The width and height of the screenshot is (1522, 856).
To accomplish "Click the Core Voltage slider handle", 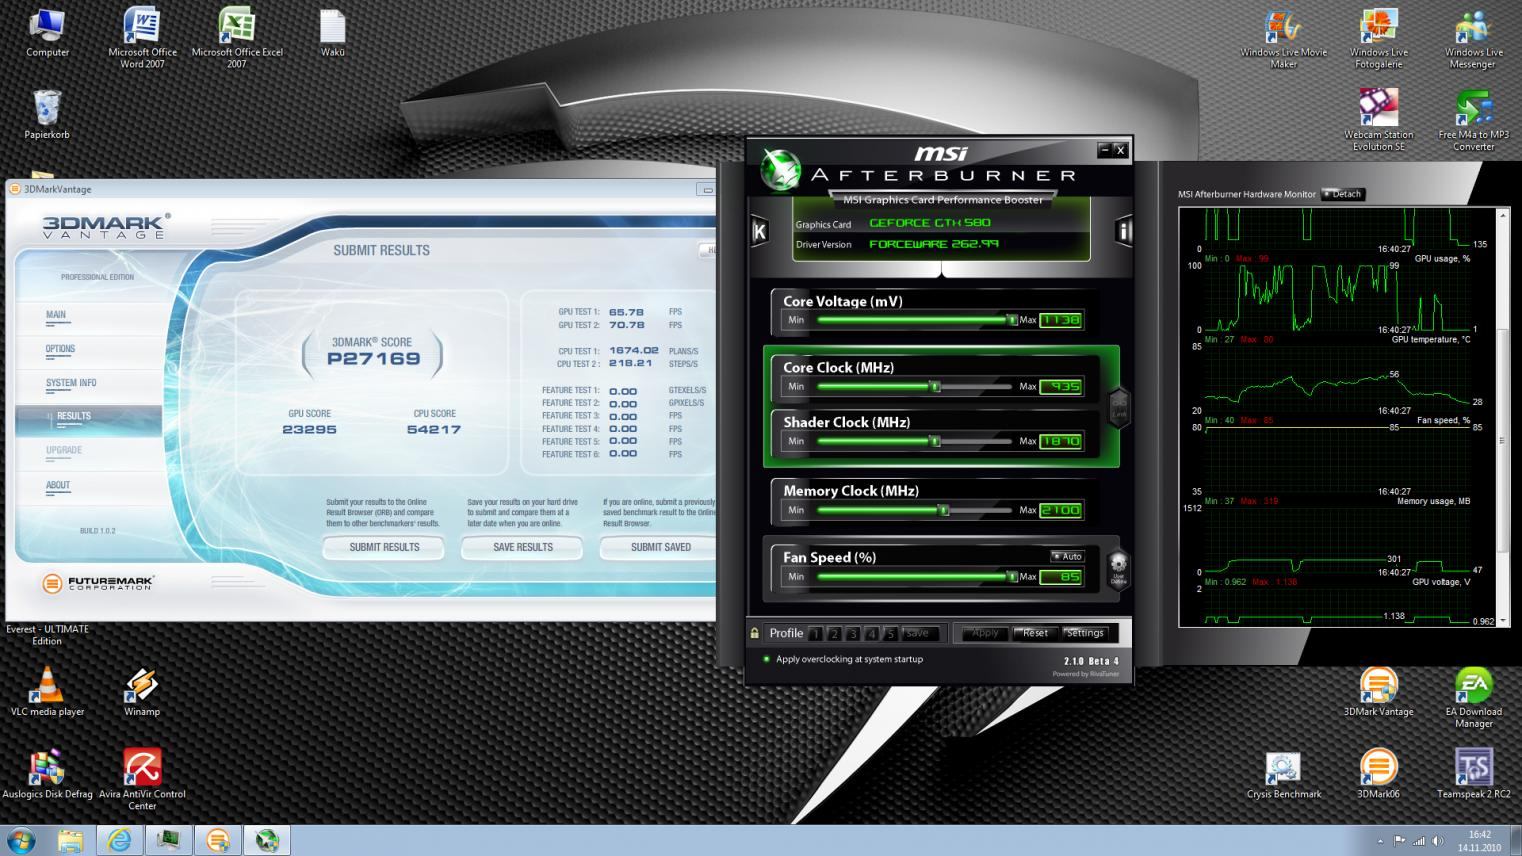I will pyautogui.click(x=1012, y=320).
